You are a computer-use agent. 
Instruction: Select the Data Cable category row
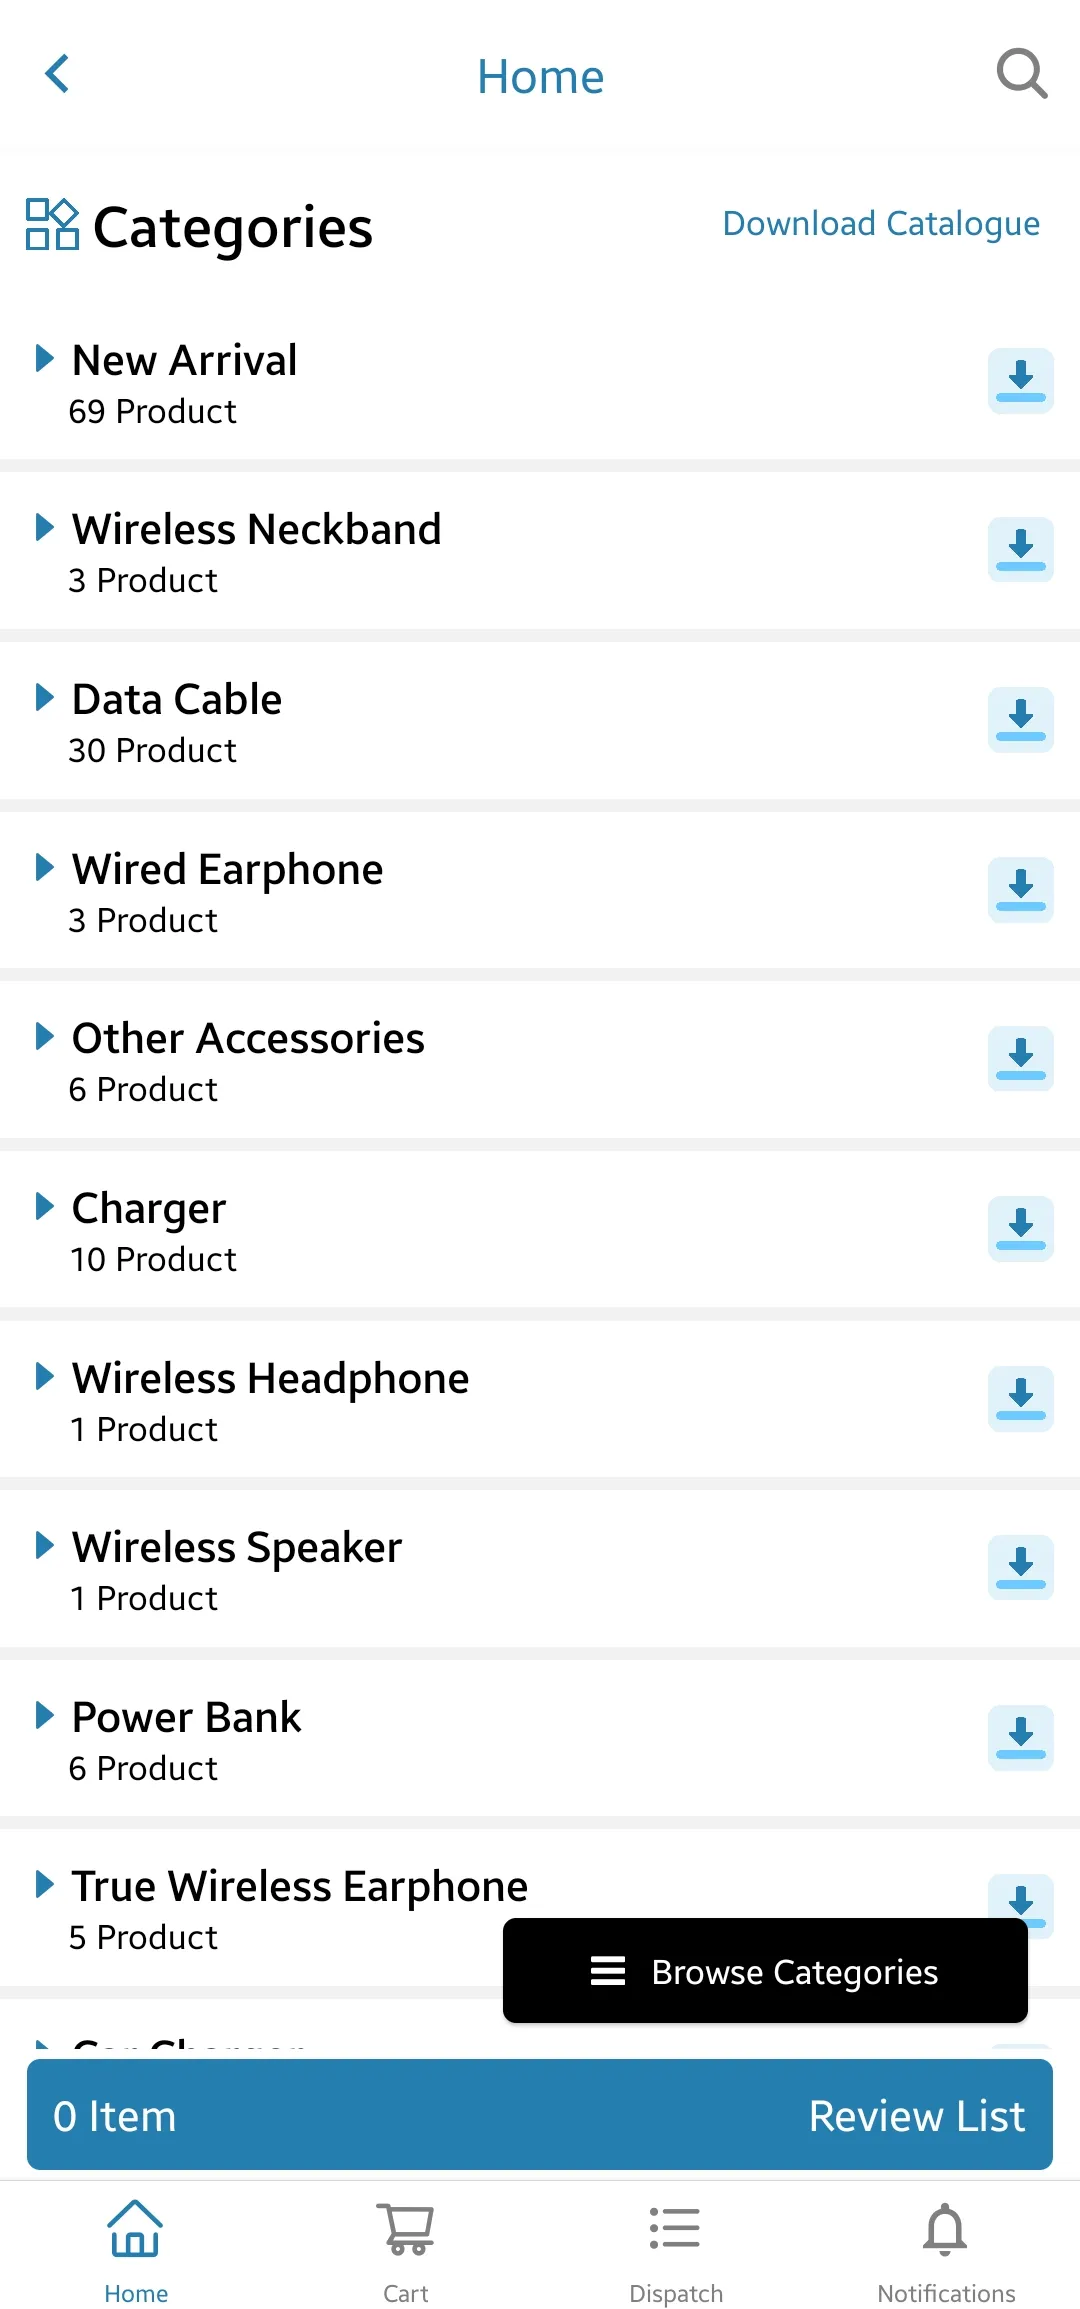(540, 721)
